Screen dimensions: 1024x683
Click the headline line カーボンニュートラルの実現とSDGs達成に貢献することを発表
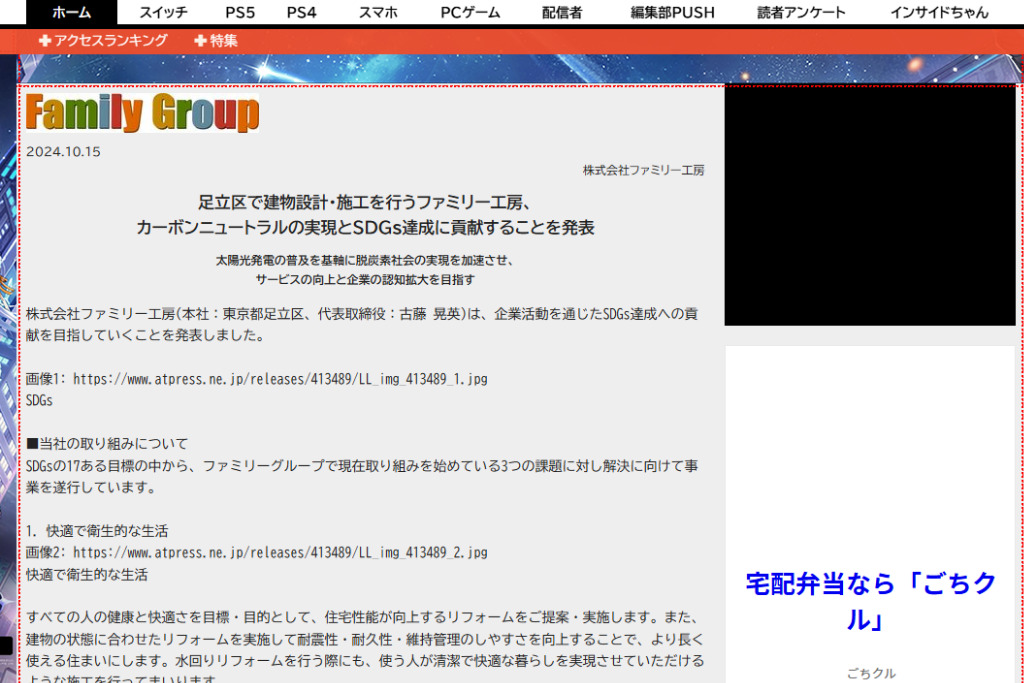pyautogui.click(x=365, y=227)
